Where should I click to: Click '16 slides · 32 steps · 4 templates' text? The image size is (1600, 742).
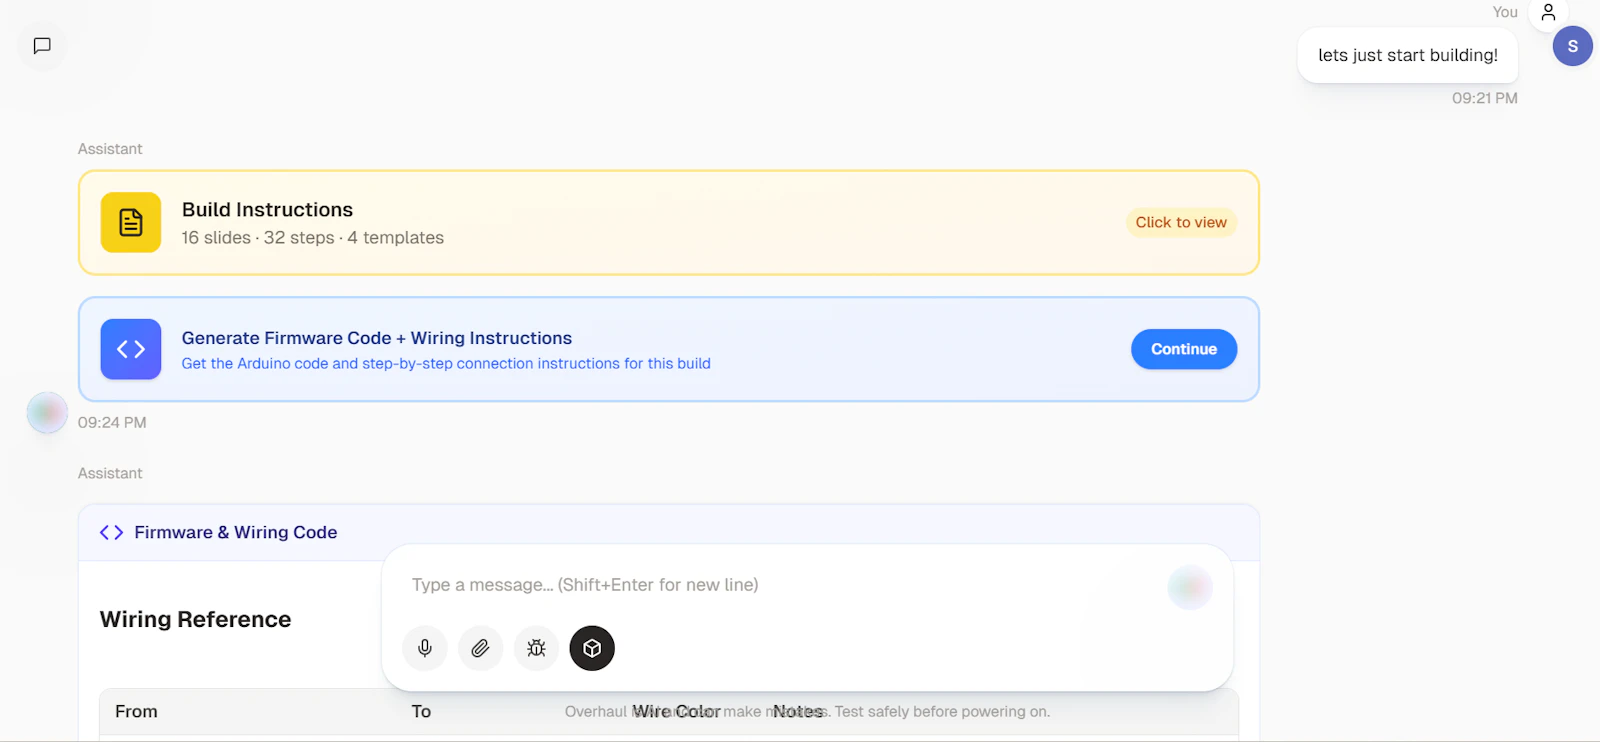[312, 238]
